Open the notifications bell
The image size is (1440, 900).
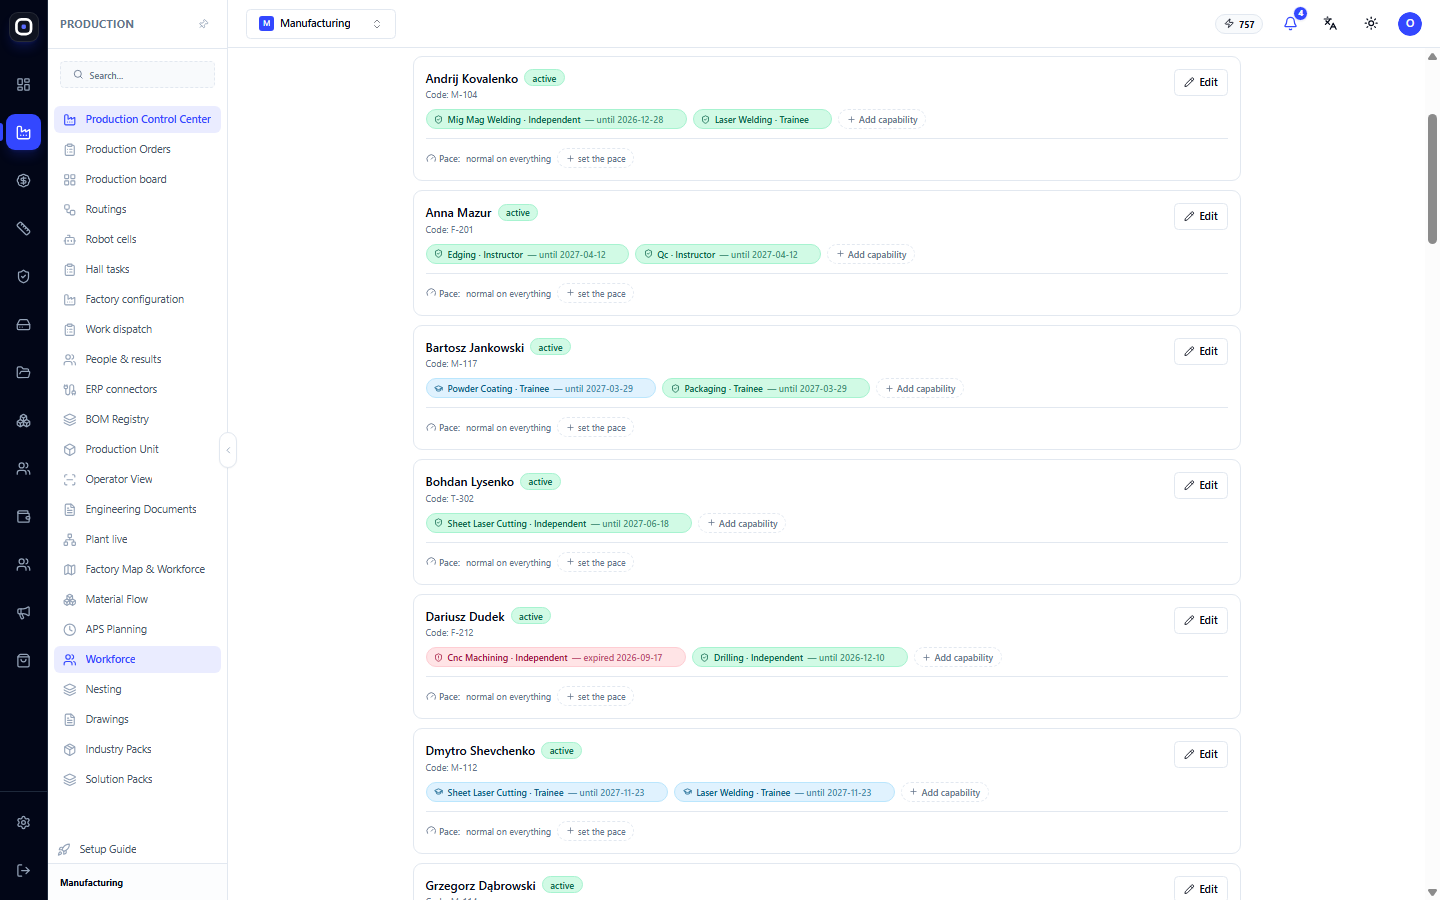tap(1291, 23)
